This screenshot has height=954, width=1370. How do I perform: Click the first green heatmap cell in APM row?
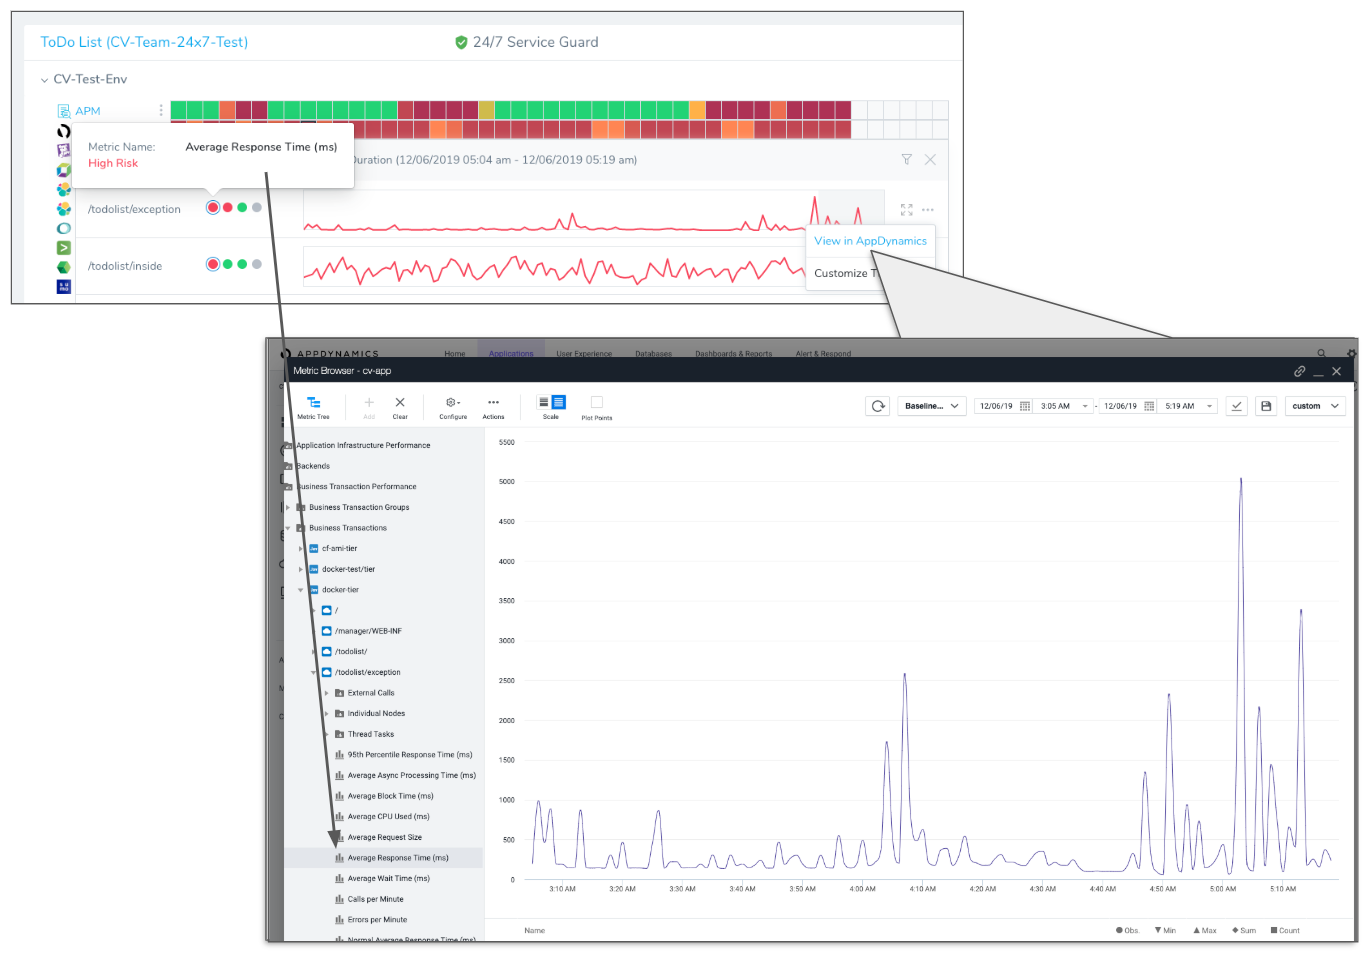(x=179, y=110)
